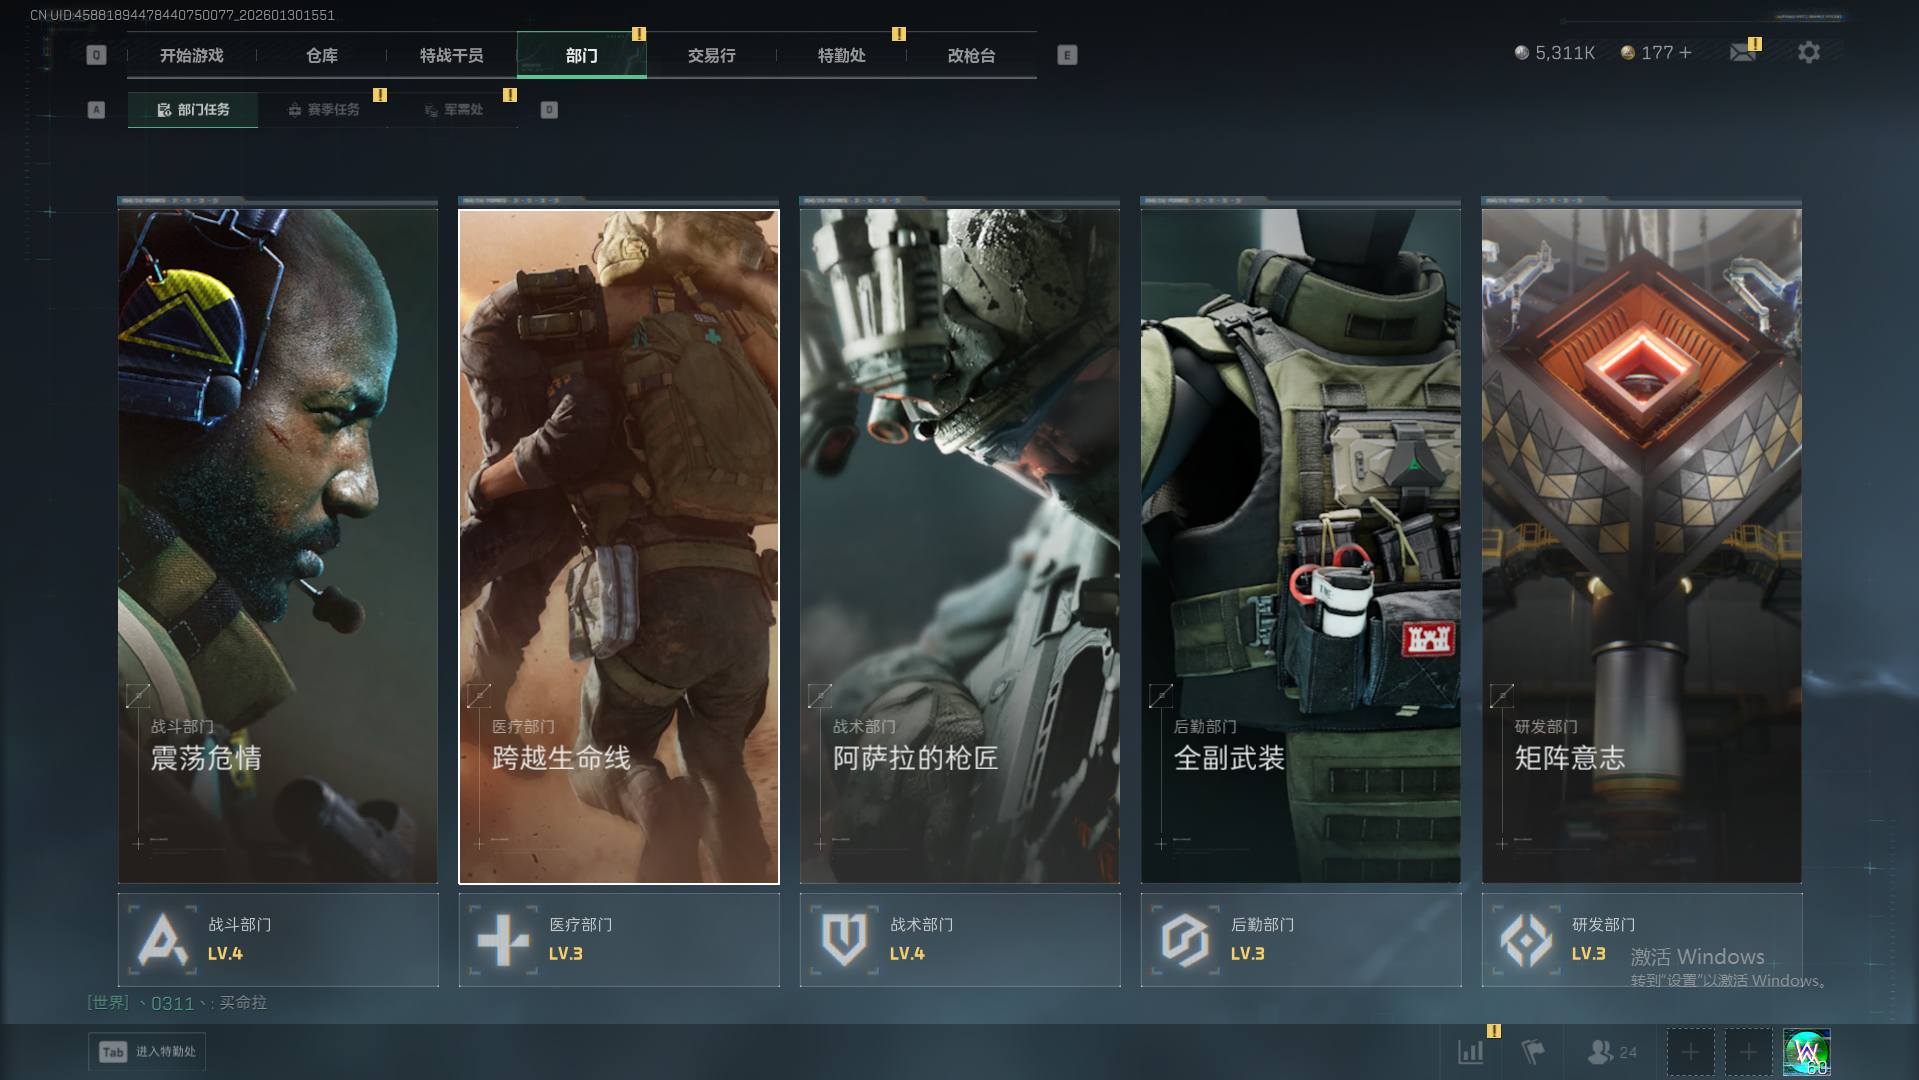Open the bar chart statistics icon

click(x=1471, y=1052)
